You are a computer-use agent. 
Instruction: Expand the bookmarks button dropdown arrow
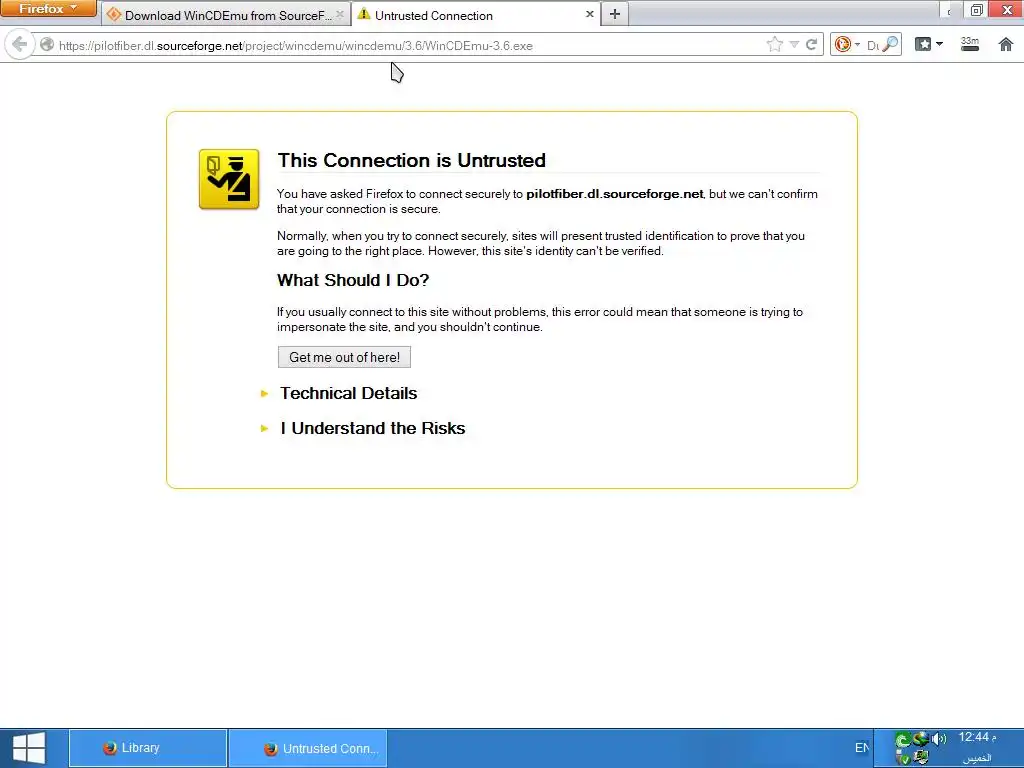(939, 44)
